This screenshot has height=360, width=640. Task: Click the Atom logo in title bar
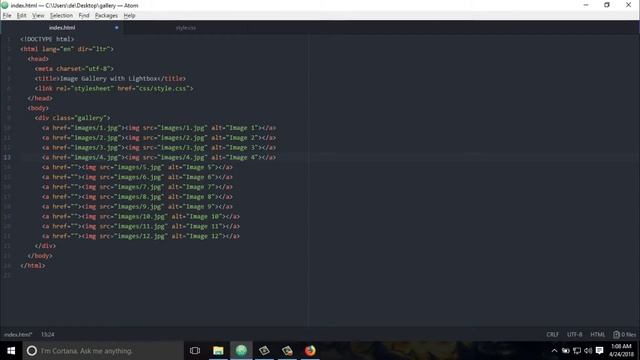pos(5,5)
